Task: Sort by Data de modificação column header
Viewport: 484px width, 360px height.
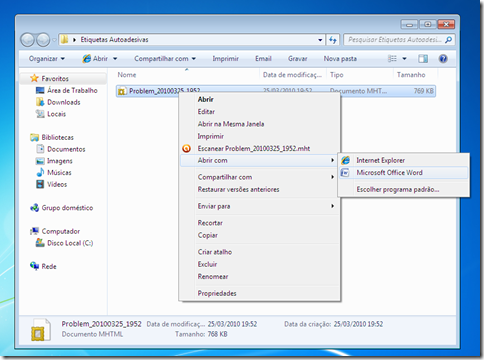Action: [x=293, y=75]
